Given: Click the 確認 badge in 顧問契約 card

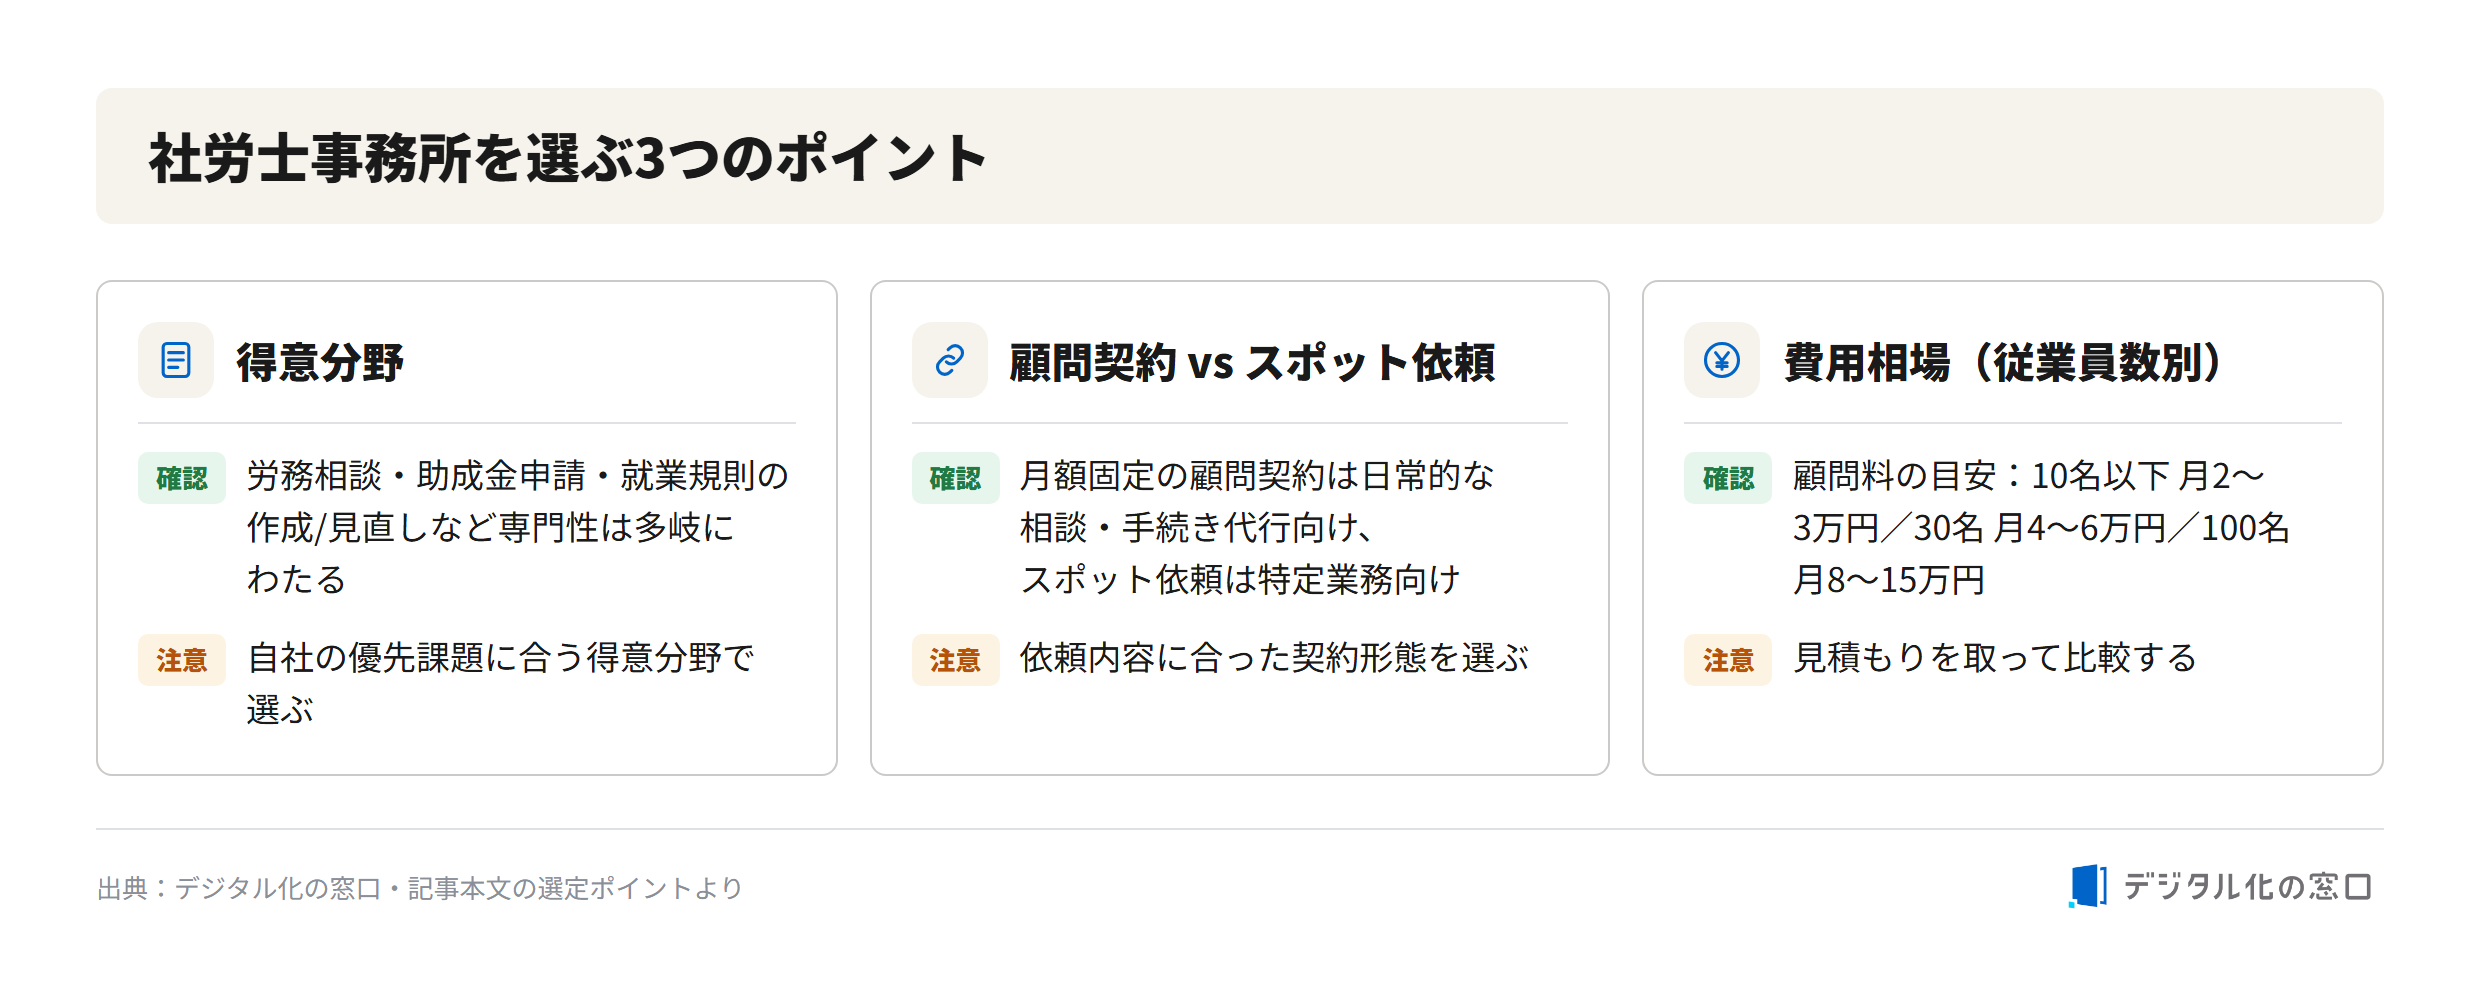Looking at the screenshot, I should coord(956,478).
